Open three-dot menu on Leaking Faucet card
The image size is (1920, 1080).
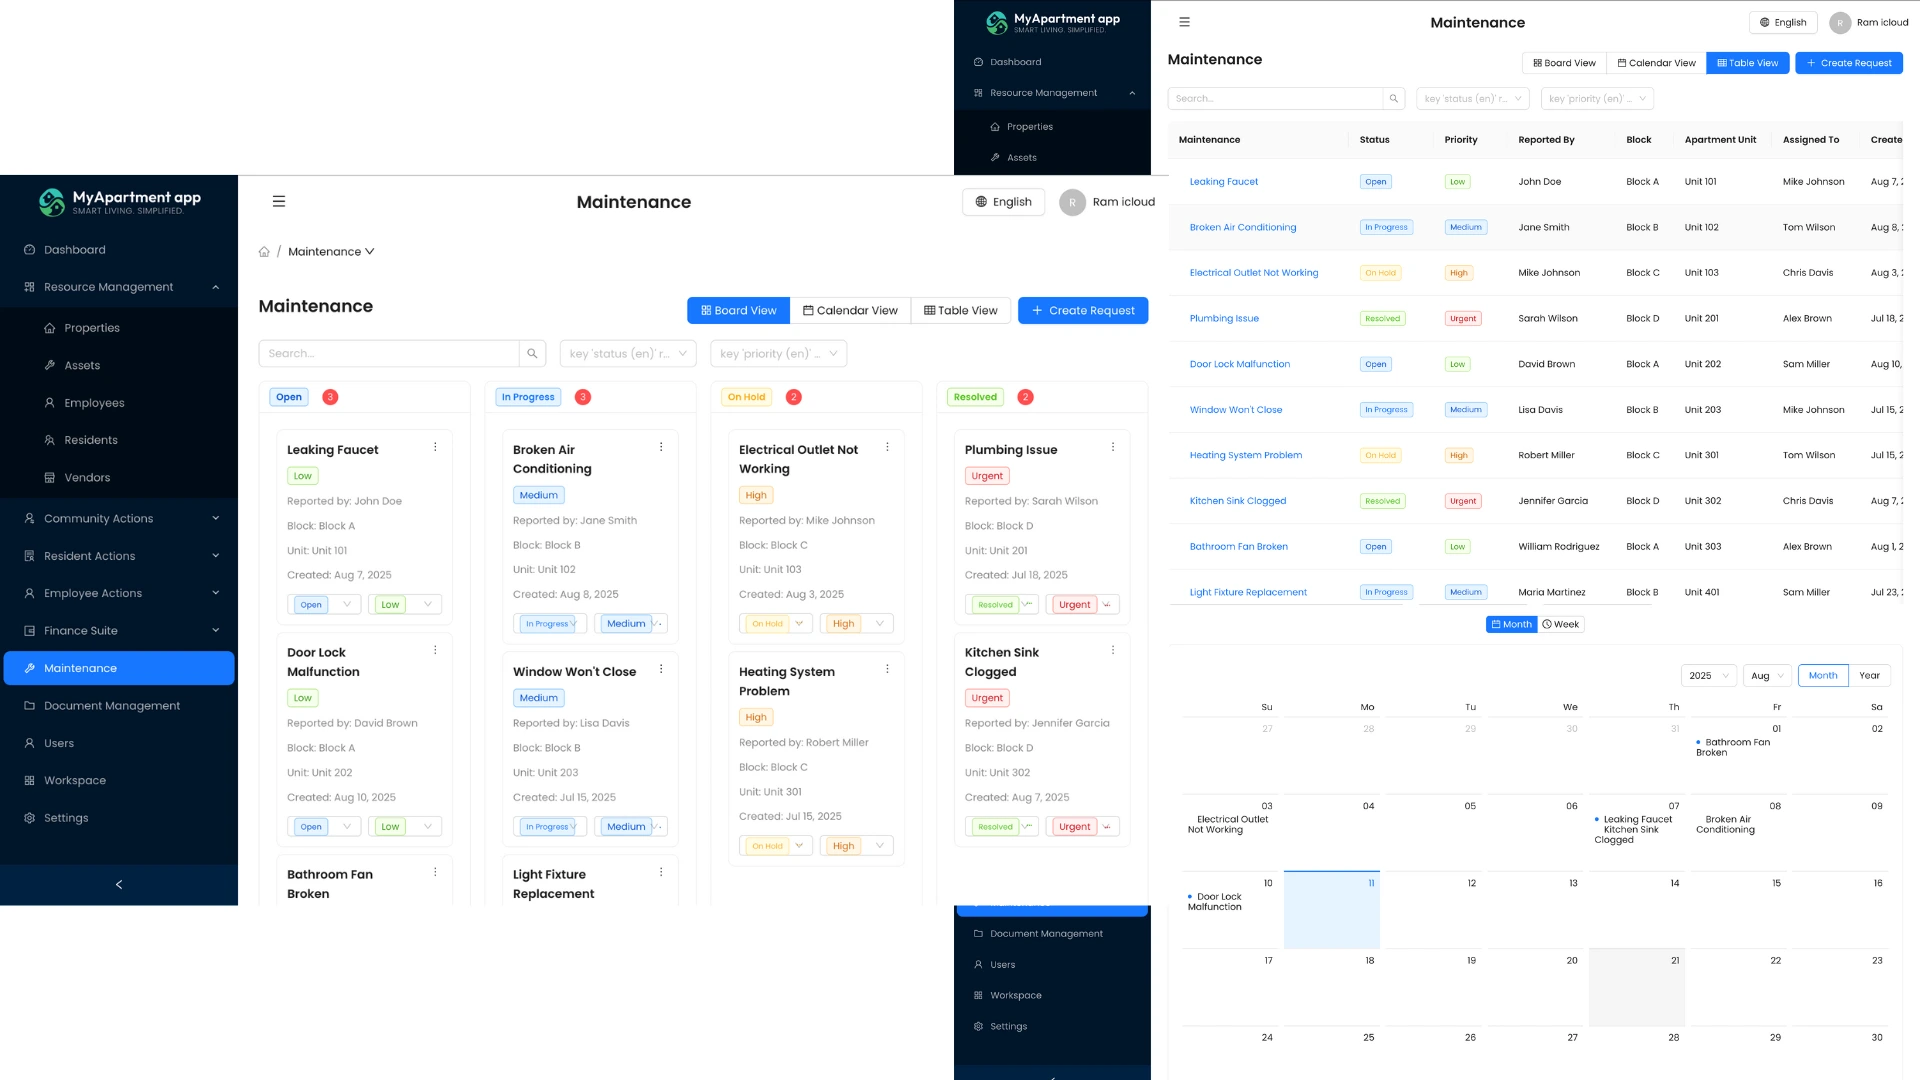pyautogui.click(x=435, y=447)
